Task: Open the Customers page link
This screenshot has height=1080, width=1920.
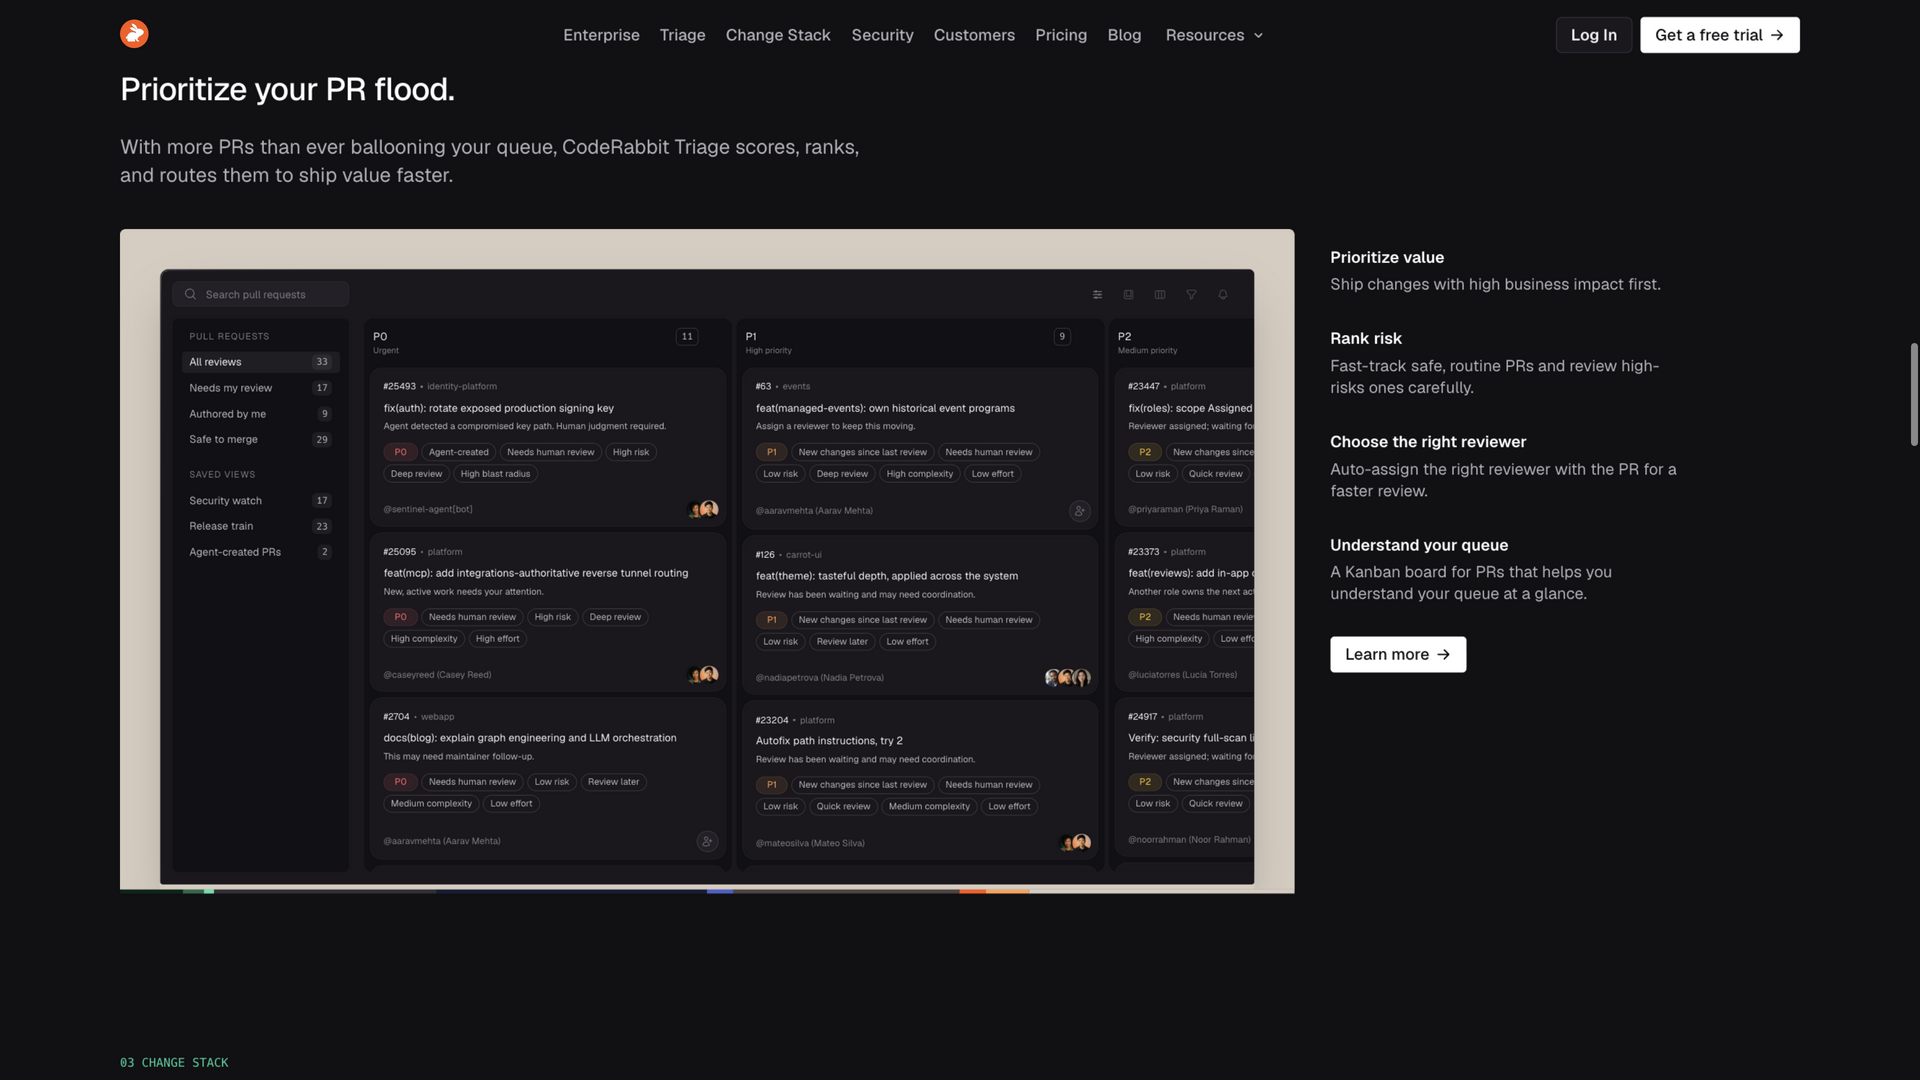Action: coord(974,35)
